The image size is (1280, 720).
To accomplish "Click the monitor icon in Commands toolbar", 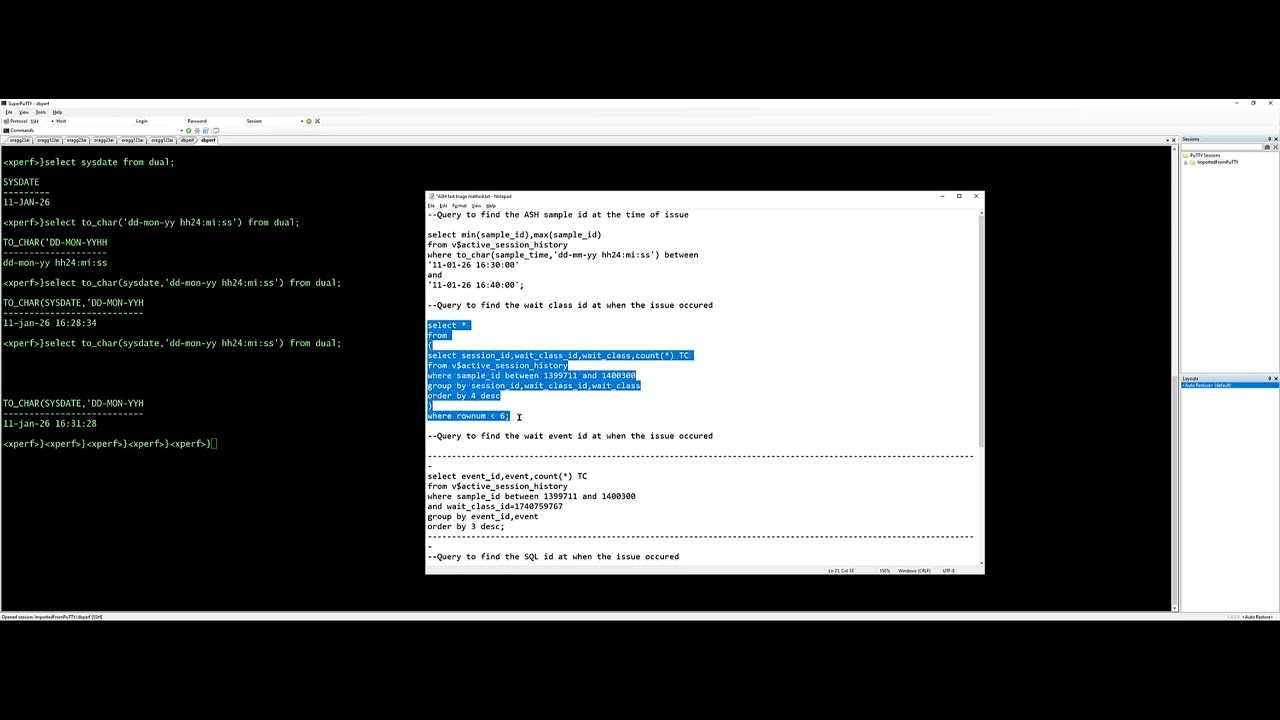I will pos(216,131).
